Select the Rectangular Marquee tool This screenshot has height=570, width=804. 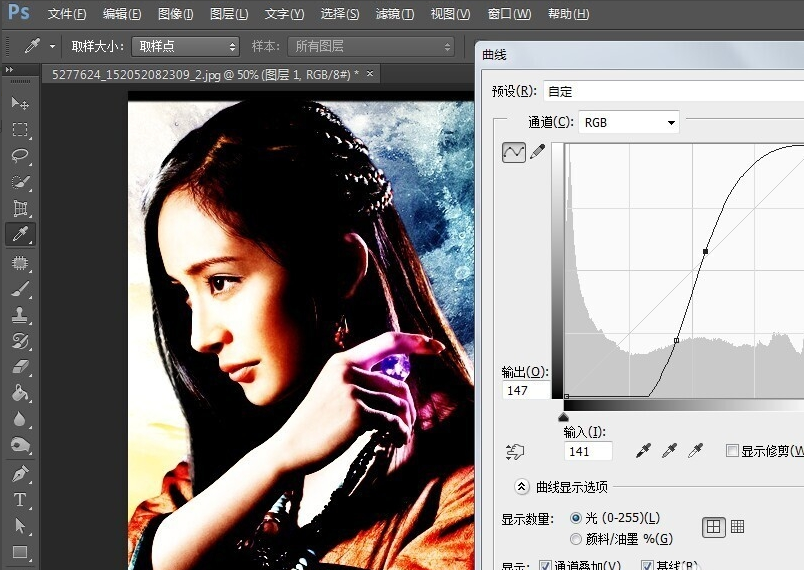20,129
